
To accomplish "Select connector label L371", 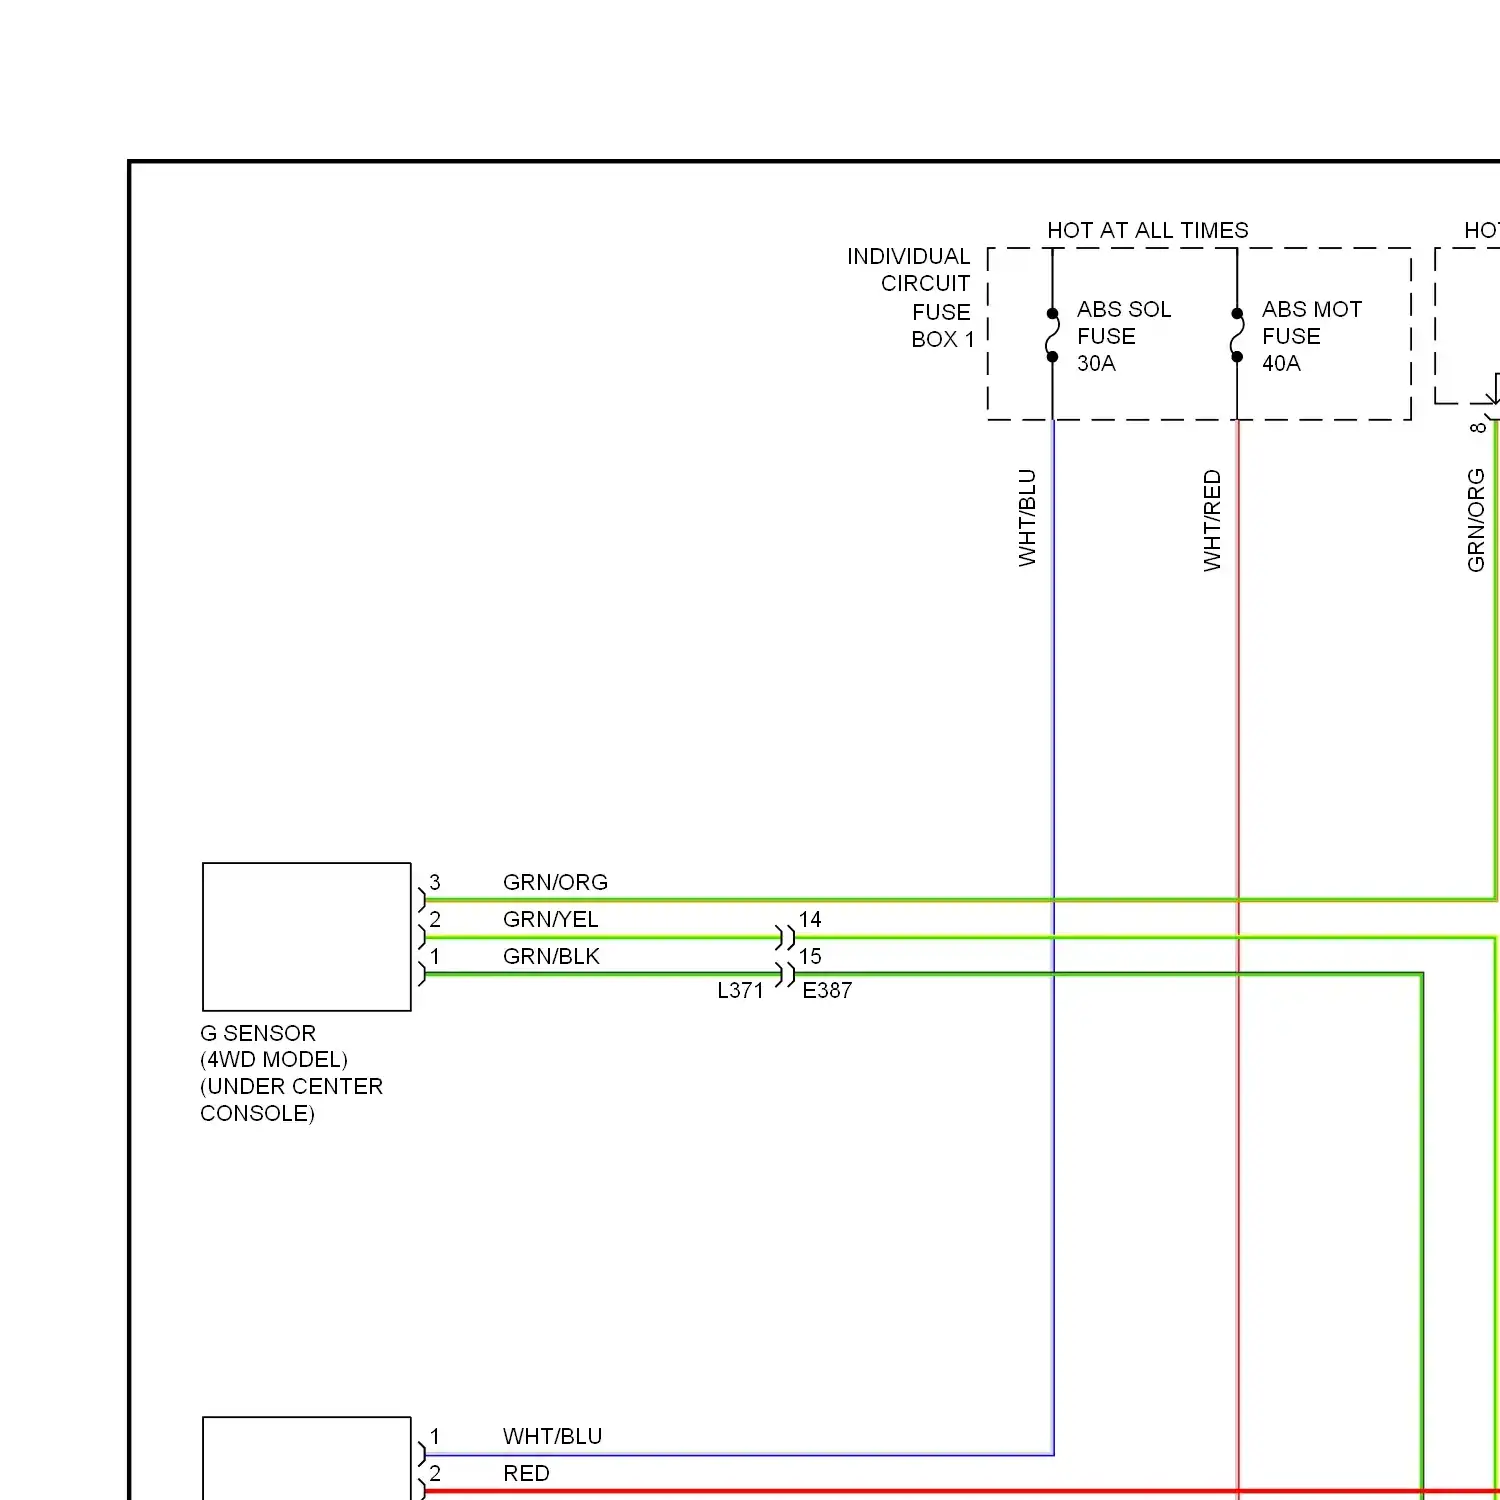I will (740, 990).
